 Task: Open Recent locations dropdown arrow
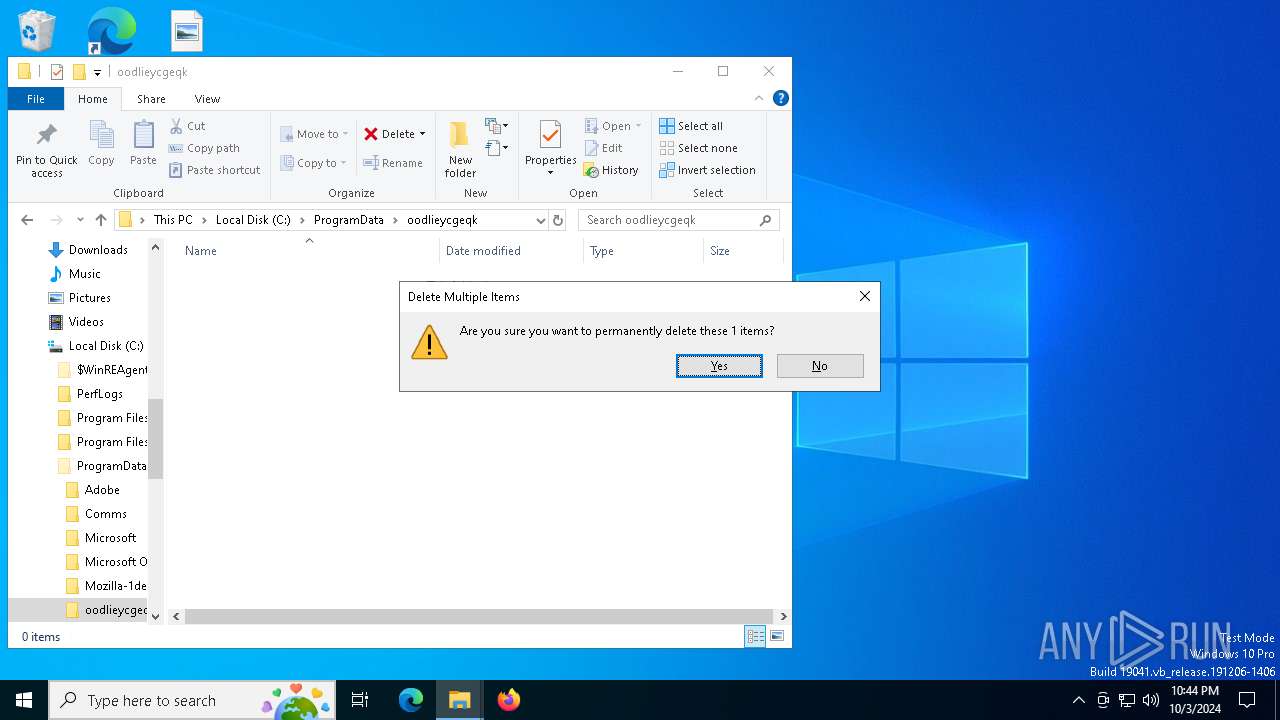point(80,220)
